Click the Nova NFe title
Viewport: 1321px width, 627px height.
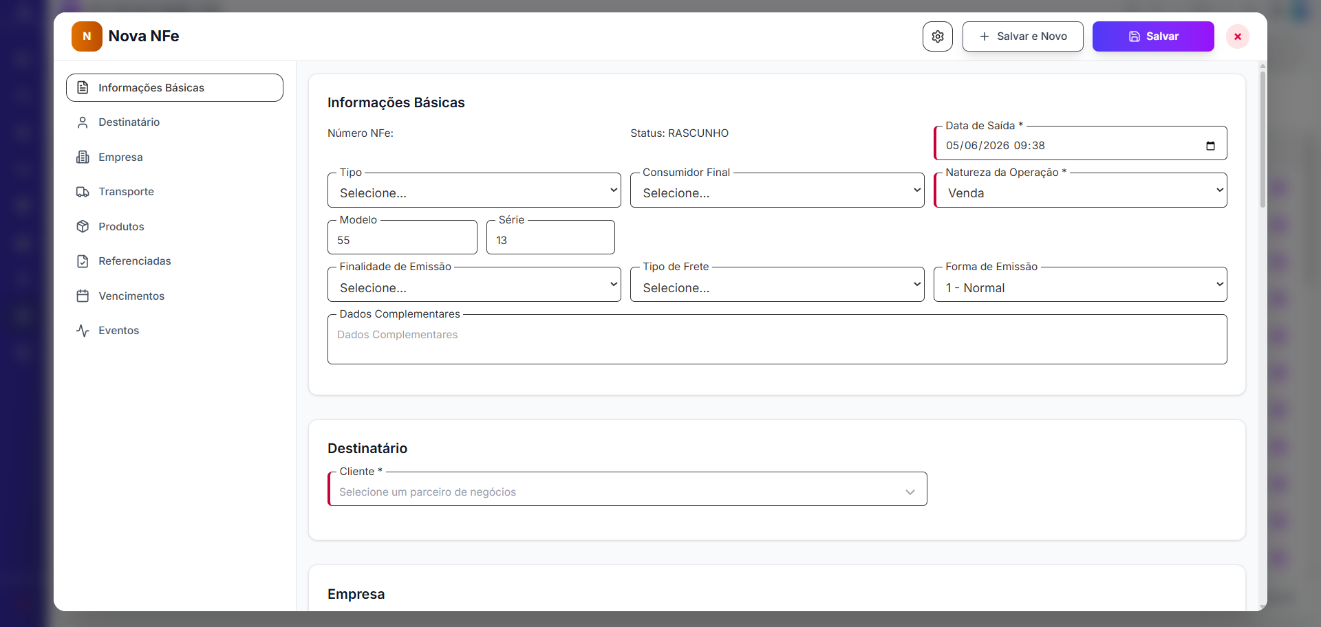[144, 36]
